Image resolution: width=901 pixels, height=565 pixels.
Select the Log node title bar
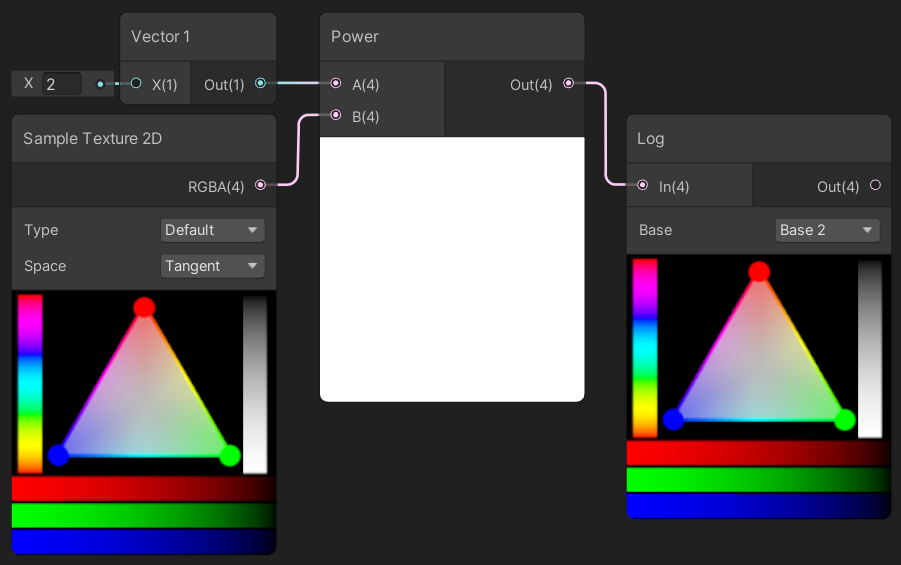pyautogui.click(x=758, y=139)
